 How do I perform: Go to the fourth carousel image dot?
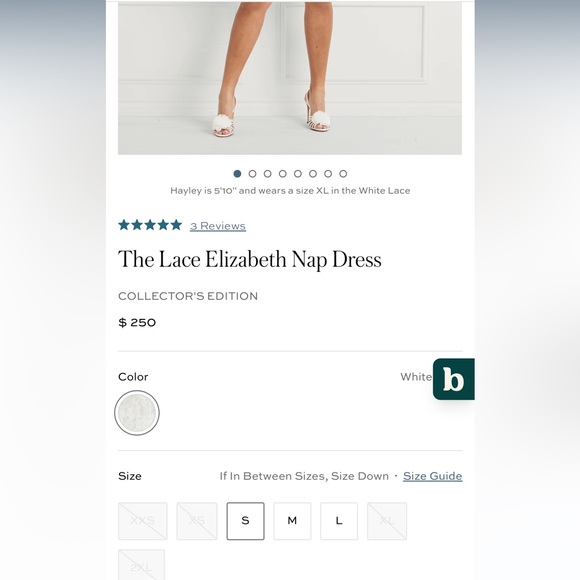pos(283,173)
